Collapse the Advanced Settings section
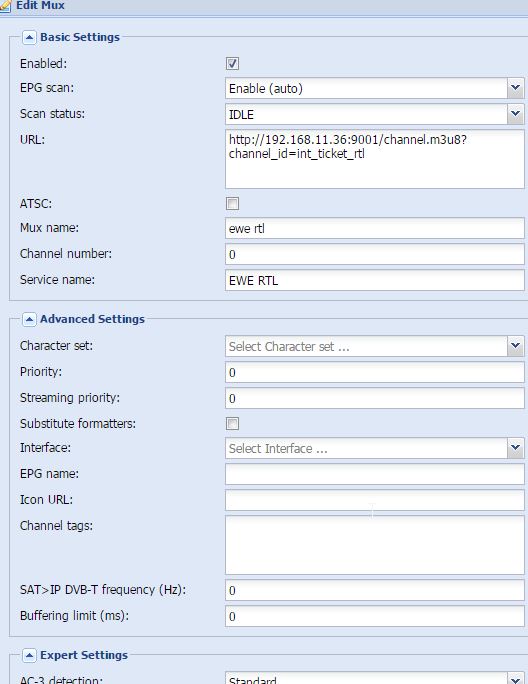This screenshot has width=528, height=684. click(29, 319)
